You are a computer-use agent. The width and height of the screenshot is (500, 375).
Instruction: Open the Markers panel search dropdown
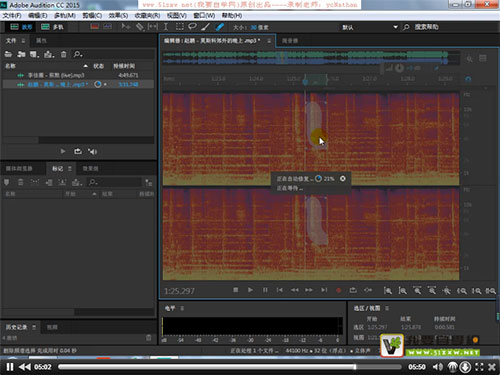(93, 182)
